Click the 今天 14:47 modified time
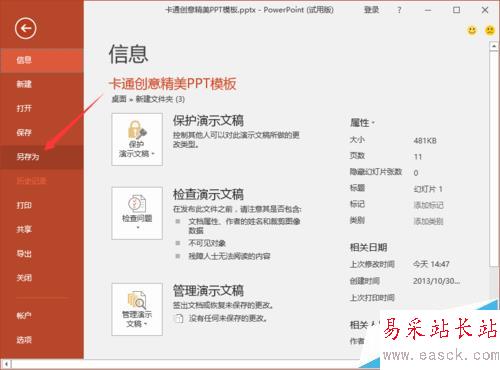Screen dimensions: 500x370 (x=431, y=264)
